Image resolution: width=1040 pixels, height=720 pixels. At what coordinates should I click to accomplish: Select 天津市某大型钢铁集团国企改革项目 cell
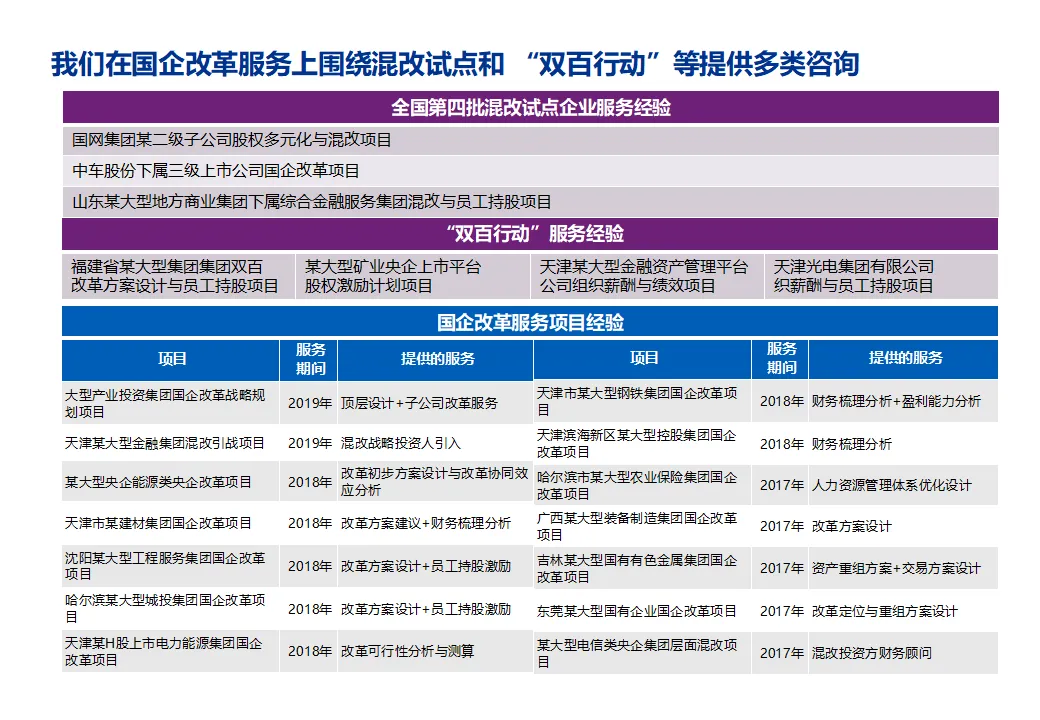[x=643, y=401]
